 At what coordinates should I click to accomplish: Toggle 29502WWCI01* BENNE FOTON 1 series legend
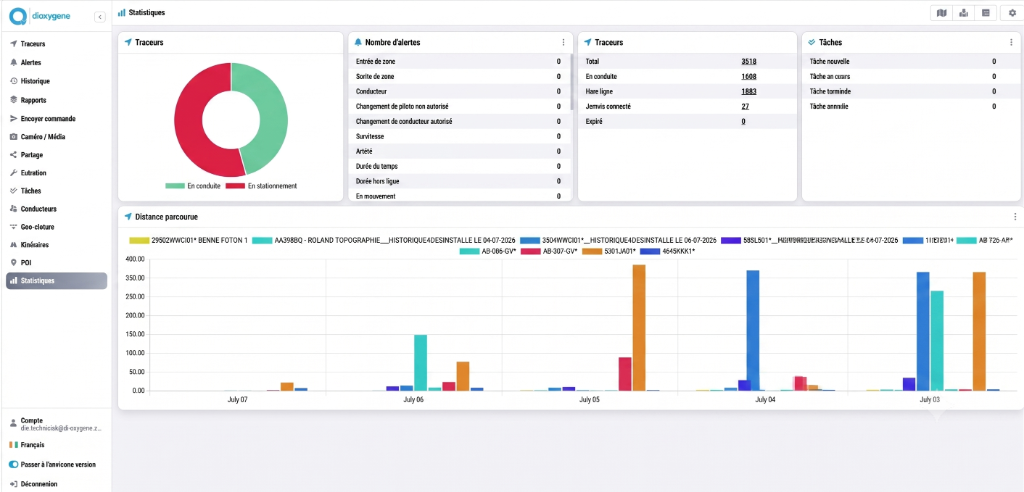189,240
